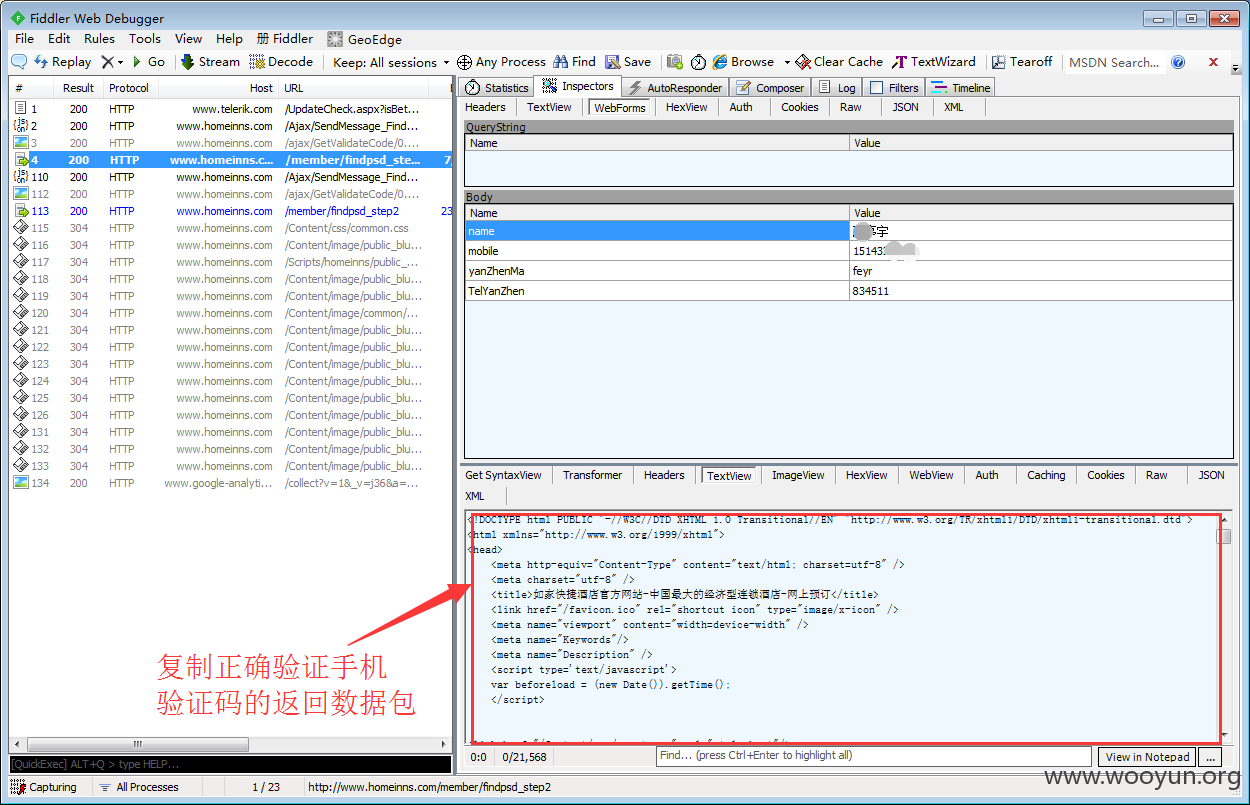Select the request JSON inspector tab

(x=906, y=107)
